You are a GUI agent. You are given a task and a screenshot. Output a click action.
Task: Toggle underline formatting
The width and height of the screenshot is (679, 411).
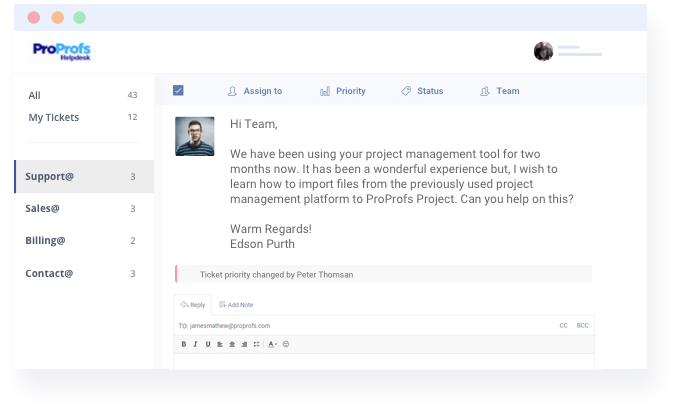(x=208, y=344)
